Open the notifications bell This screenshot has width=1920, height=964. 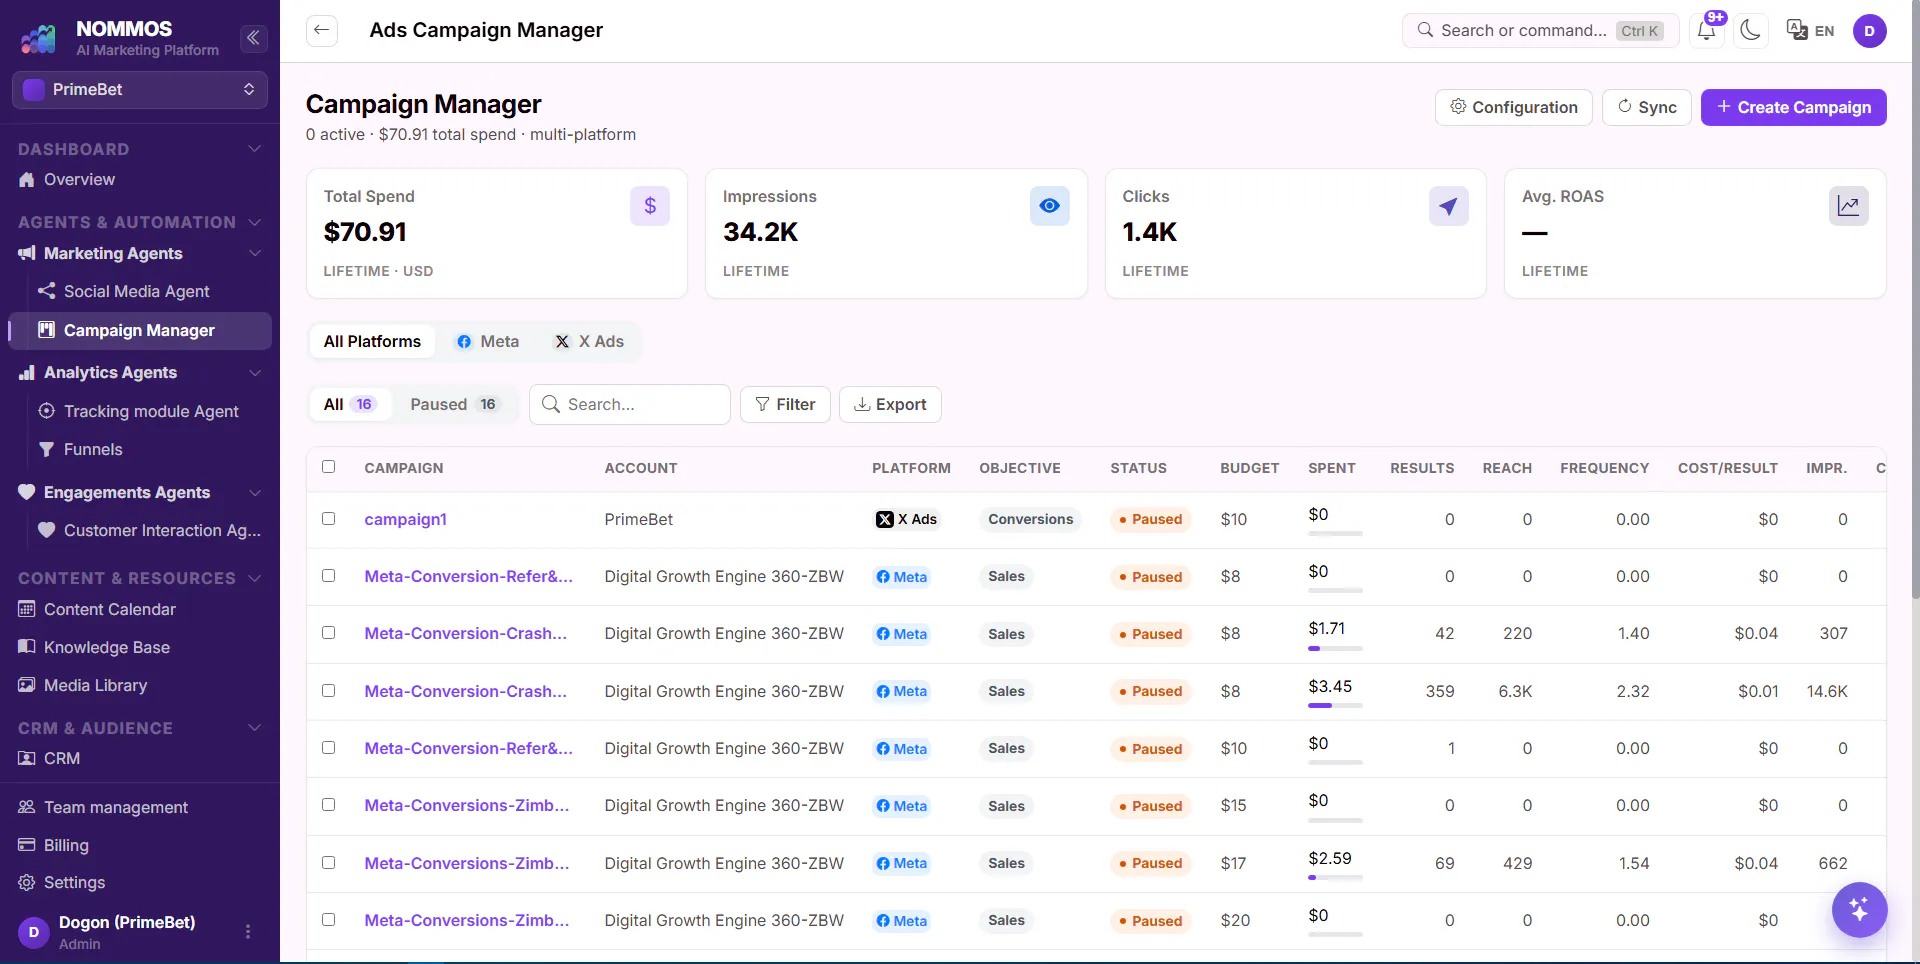click(x=1708, y=30)
